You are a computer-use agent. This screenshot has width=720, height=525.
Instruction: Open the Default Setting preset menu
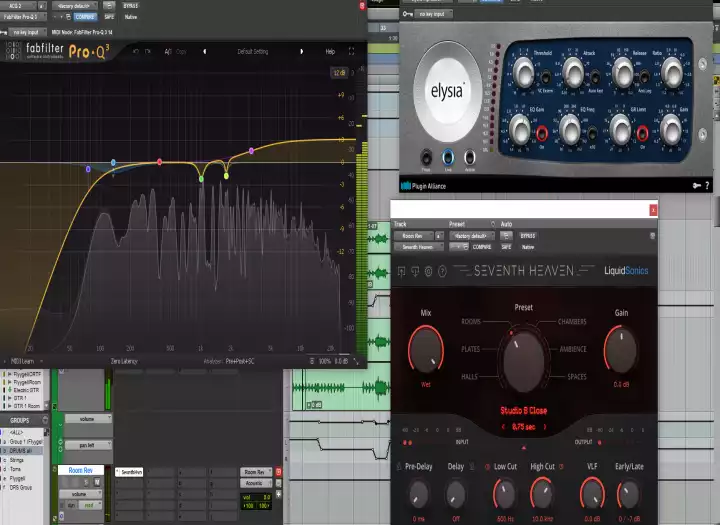coord(253,51)
